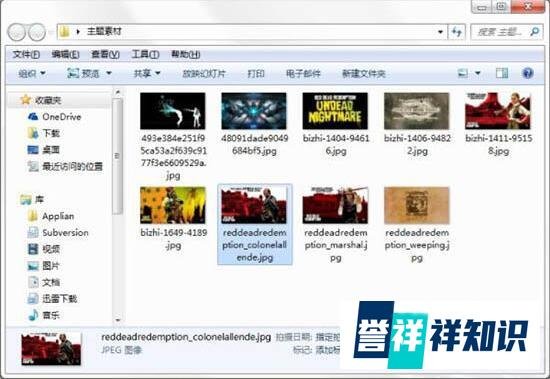Click the 电子邮件 button
Screen dimensions: 550x379
(303, 73)
